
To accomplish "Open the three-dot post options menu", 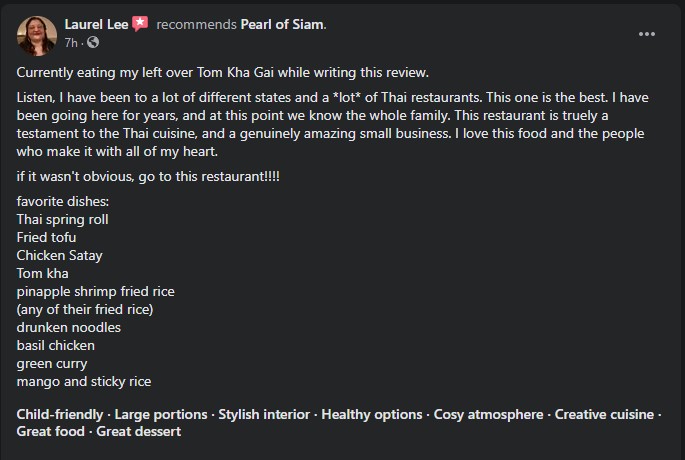I will coord(647,34).
